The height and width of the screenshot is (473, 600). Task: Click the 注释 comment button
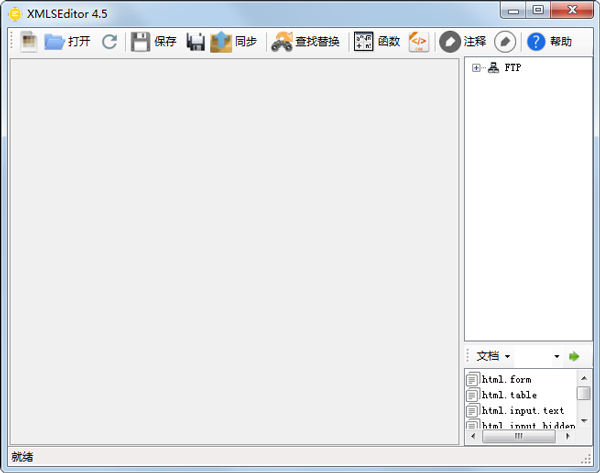click(x=463, y=42)
